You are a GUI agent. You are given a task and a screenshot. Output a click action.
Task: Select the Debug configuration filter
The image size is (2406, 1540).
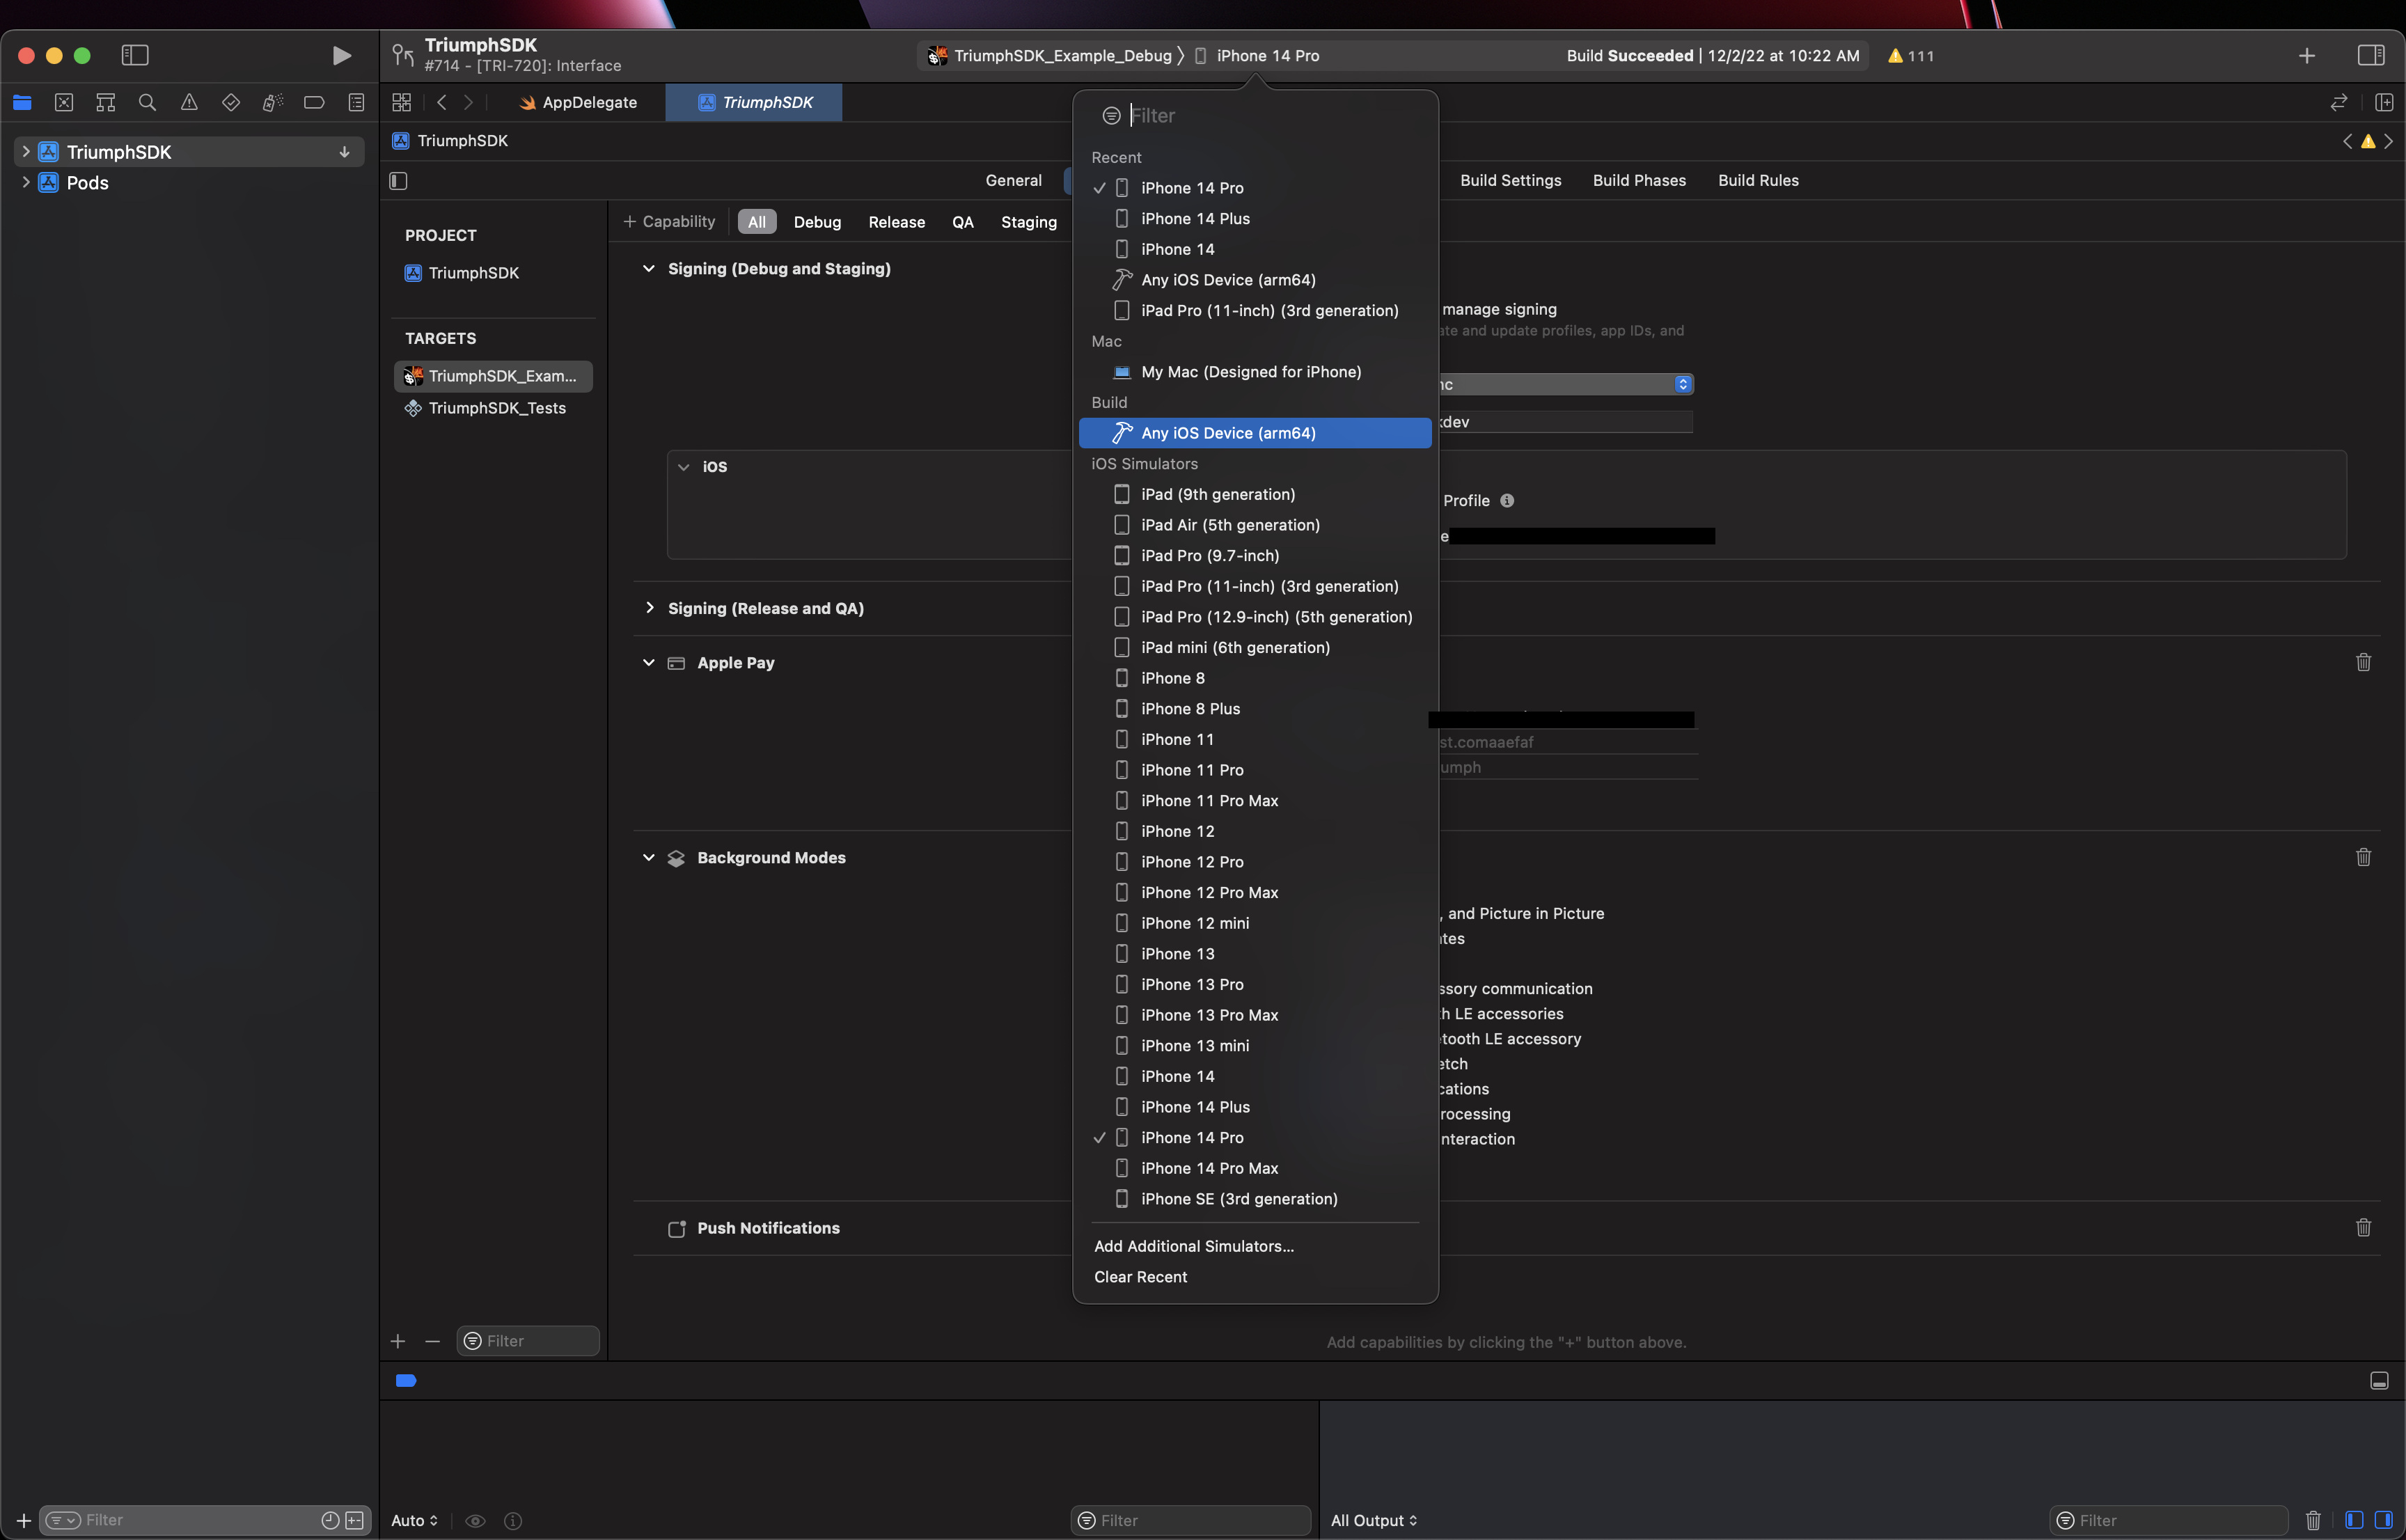817,222
